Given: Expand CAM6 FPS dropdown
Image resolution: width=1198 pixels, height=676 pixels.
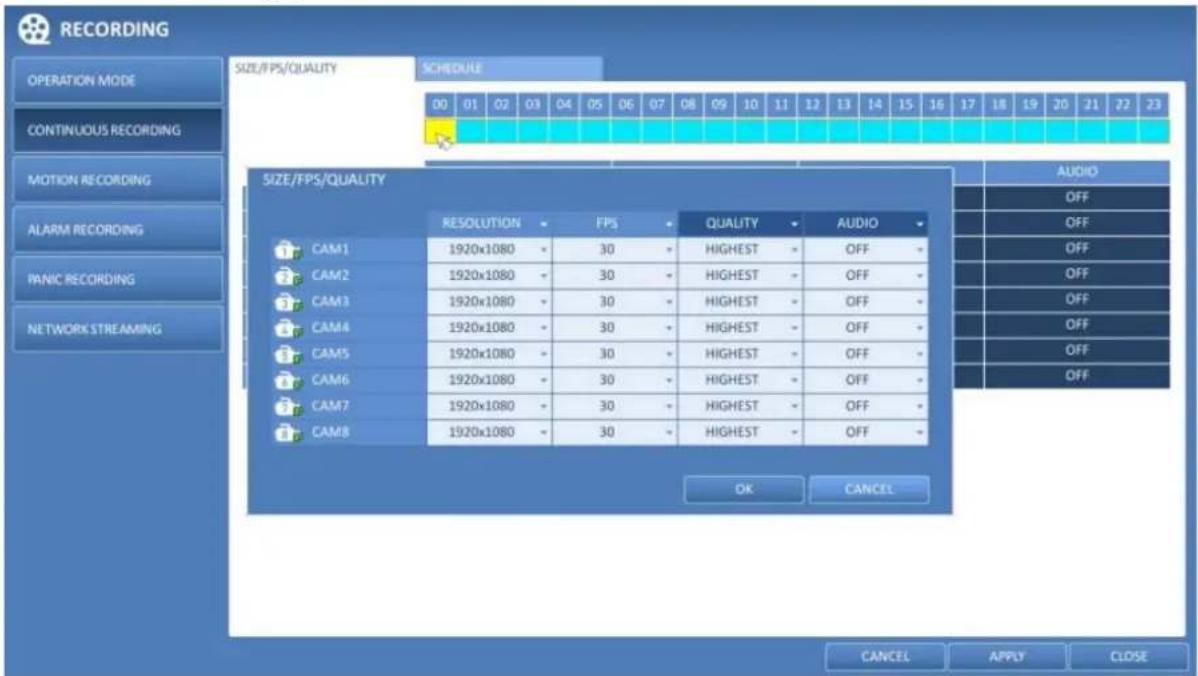Looking at the screenshot, I should pyautogui.click(x=614, y=380).
